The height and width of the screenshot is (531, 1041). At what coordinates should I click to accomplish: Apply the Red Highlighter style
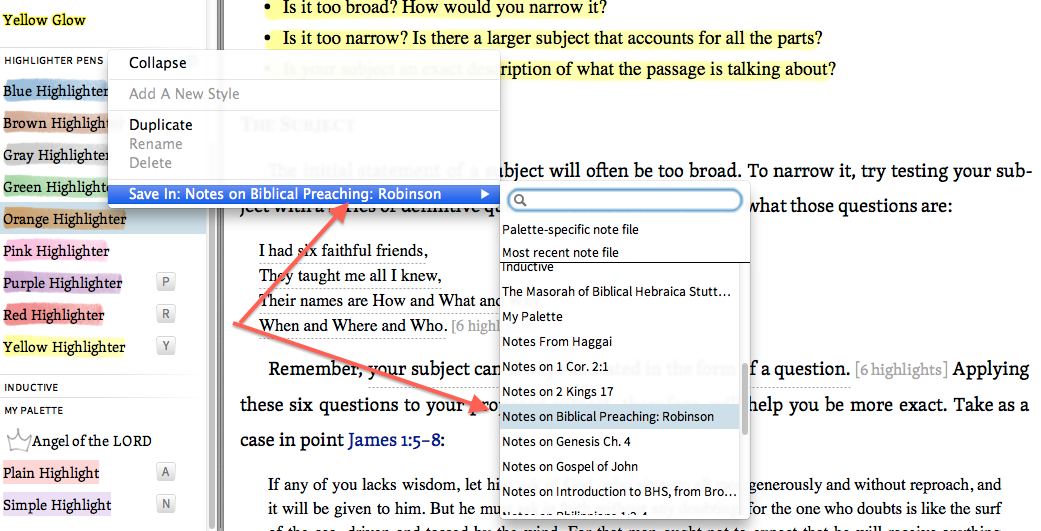(54, 315)
